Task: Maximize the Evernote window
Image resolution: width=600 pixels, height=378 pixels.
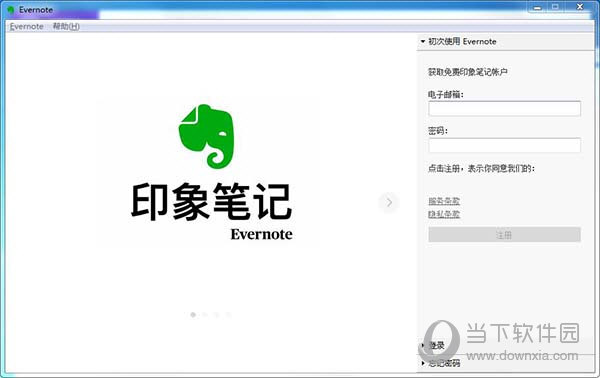Action: pyautogui.click(x=555, y=7)
